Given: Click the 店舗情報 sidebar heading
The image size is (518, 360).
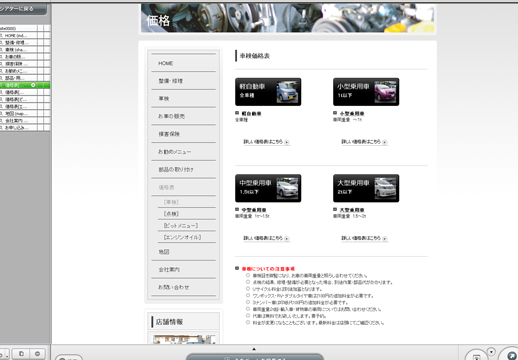Looking at the screenshot, I should click(x=169, y=322).
